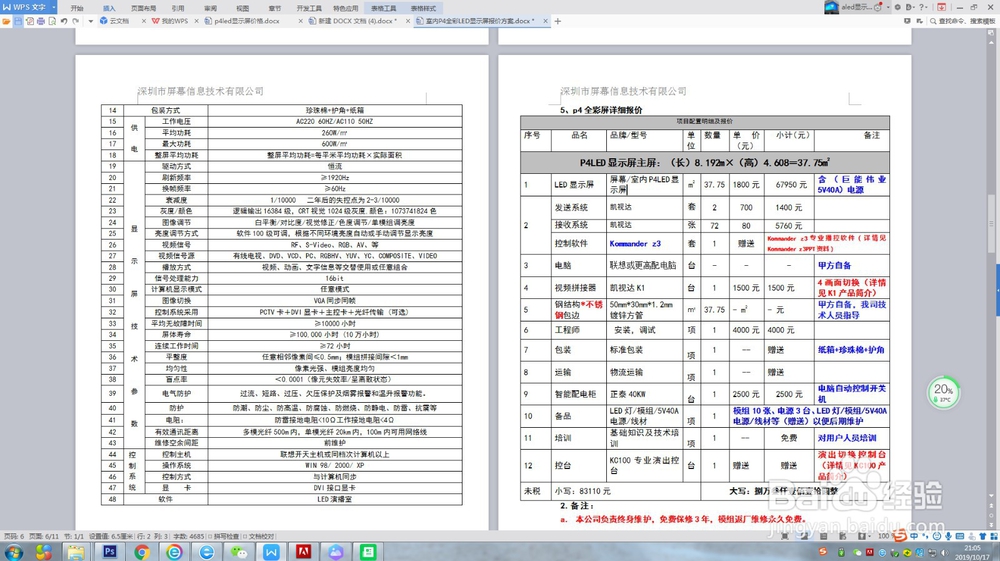Close the 云文档 tab
The height and width of the screenshot is (561, 1000).
point(143,21)
